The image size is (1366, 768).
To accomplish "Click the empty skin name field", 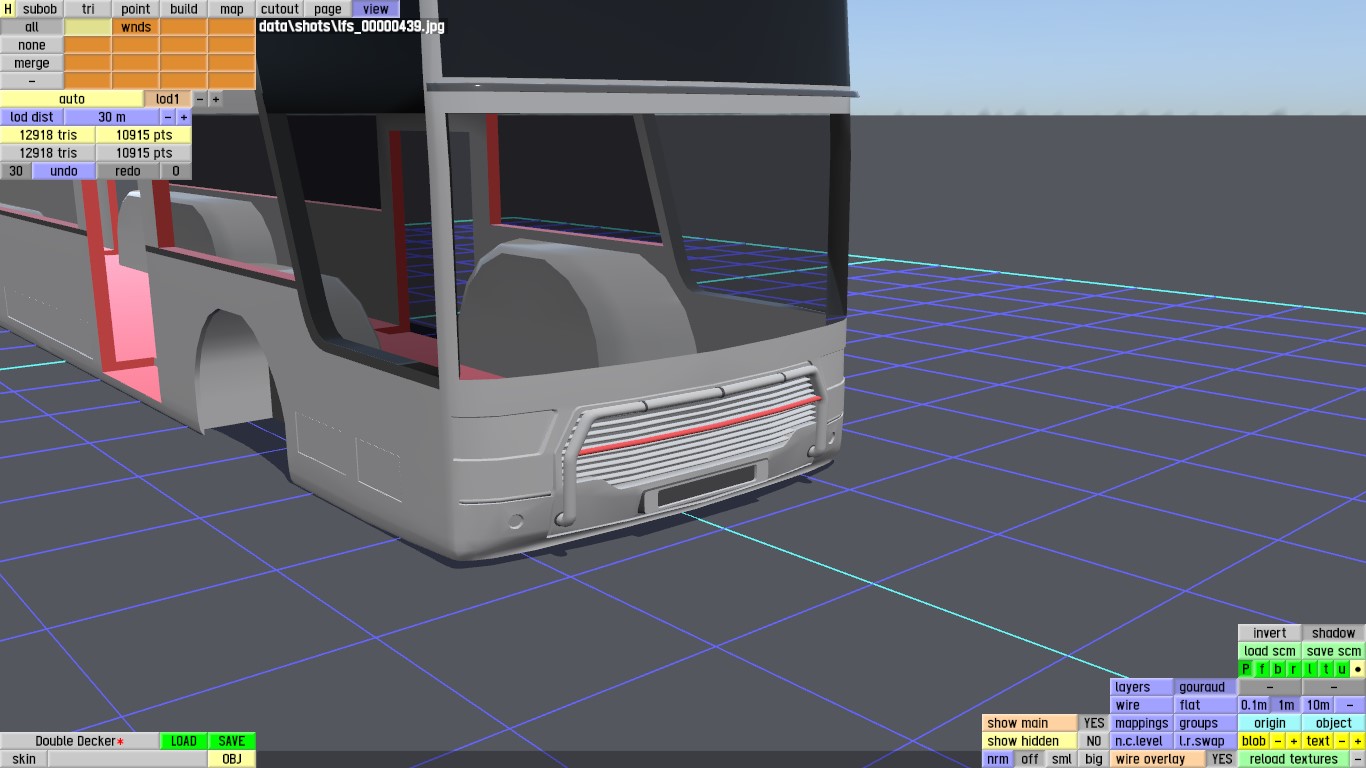I will pyautogui.click(x=128, y=759).
